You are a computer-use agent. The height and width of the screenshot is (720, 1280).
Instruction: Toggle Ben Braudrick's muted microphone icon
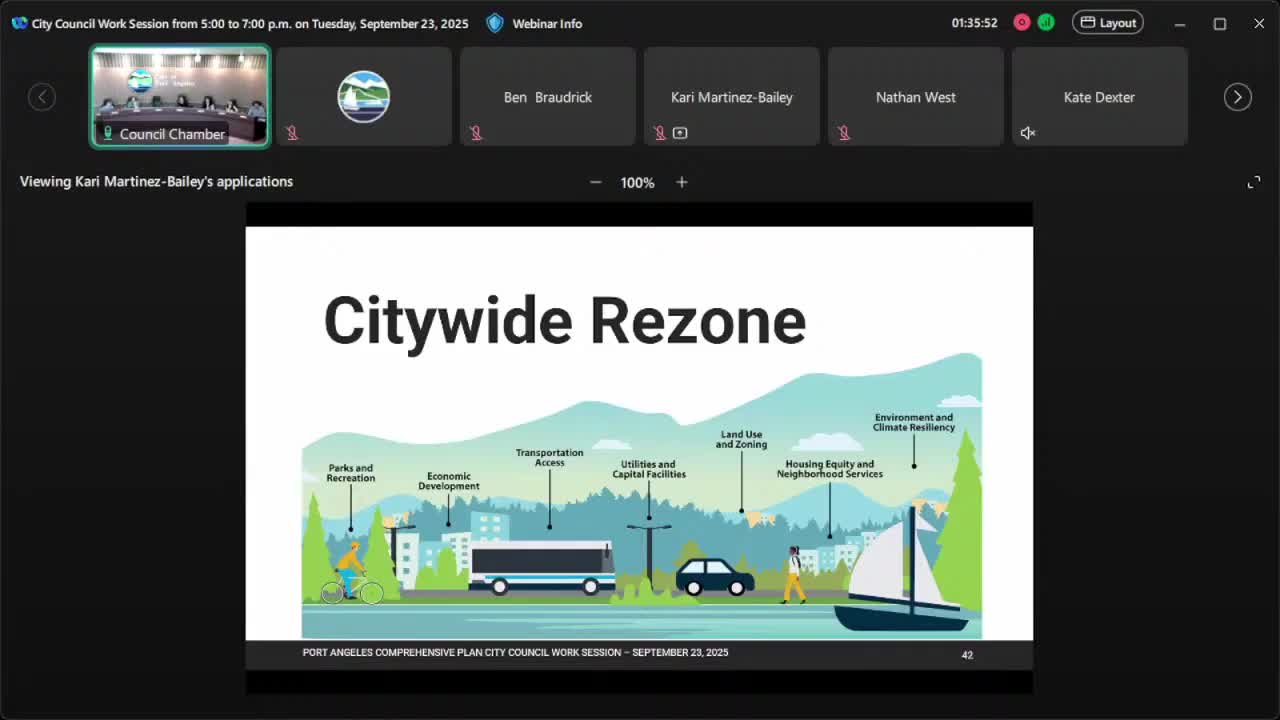click(476, 133)
